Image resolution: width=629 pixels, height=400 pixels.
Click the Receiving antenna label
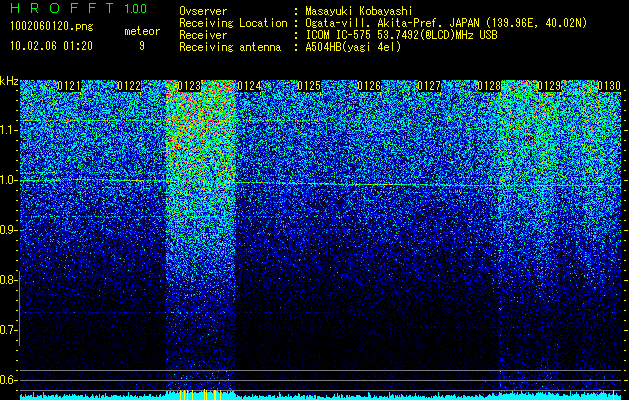(230, 47)
